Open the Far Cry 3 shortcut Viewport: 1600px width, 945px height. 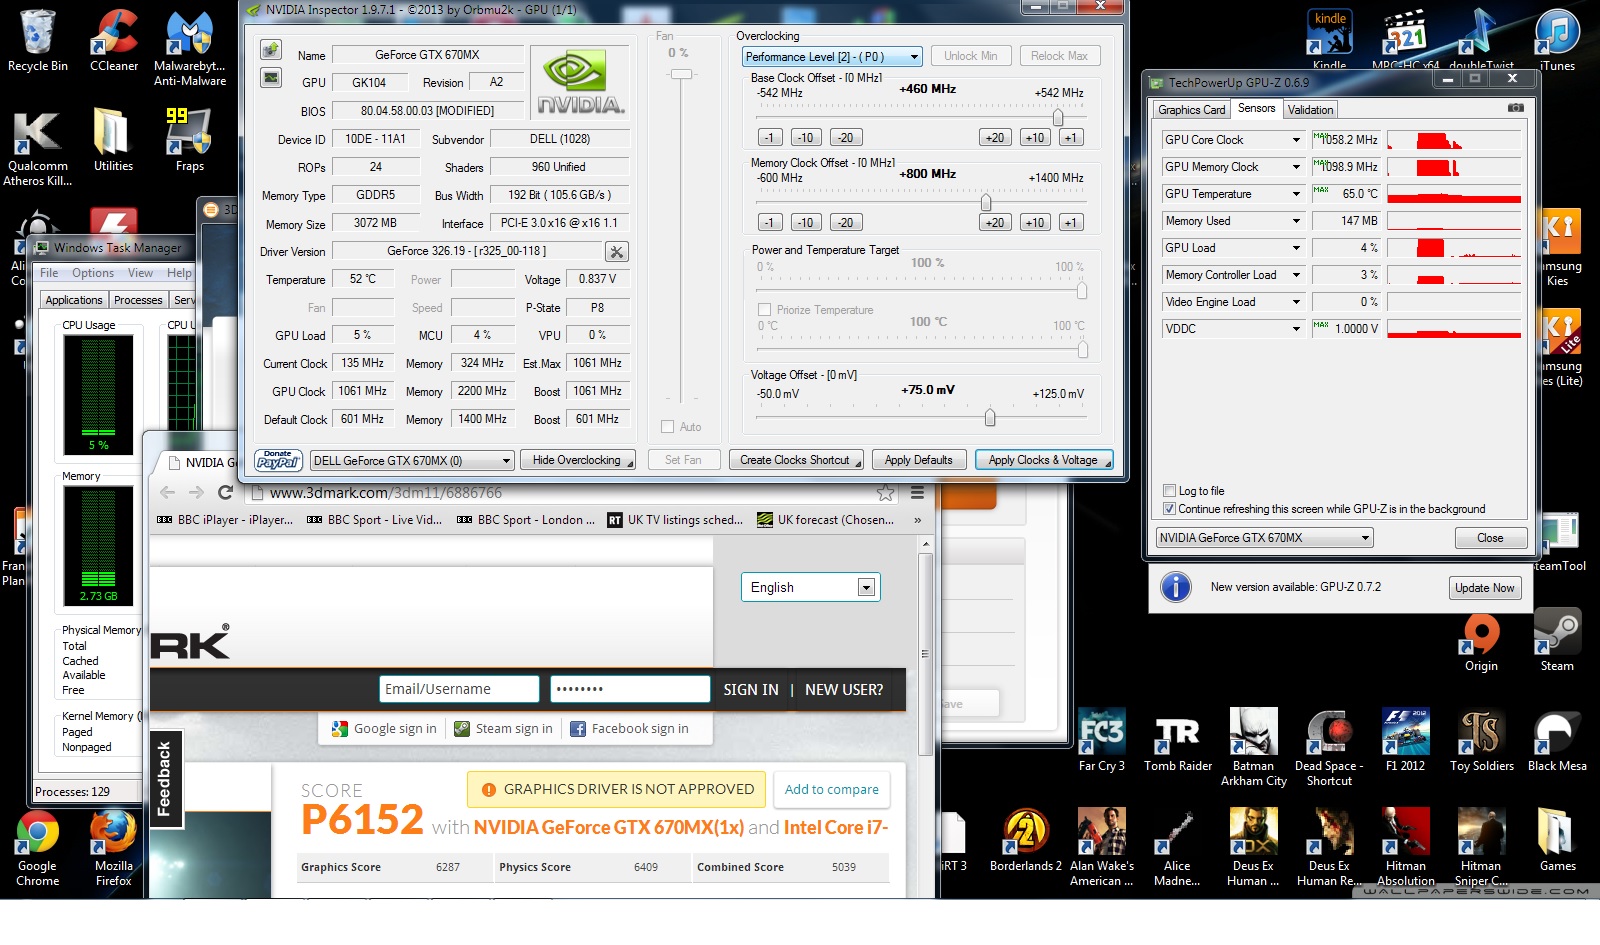click(1102, 740)
